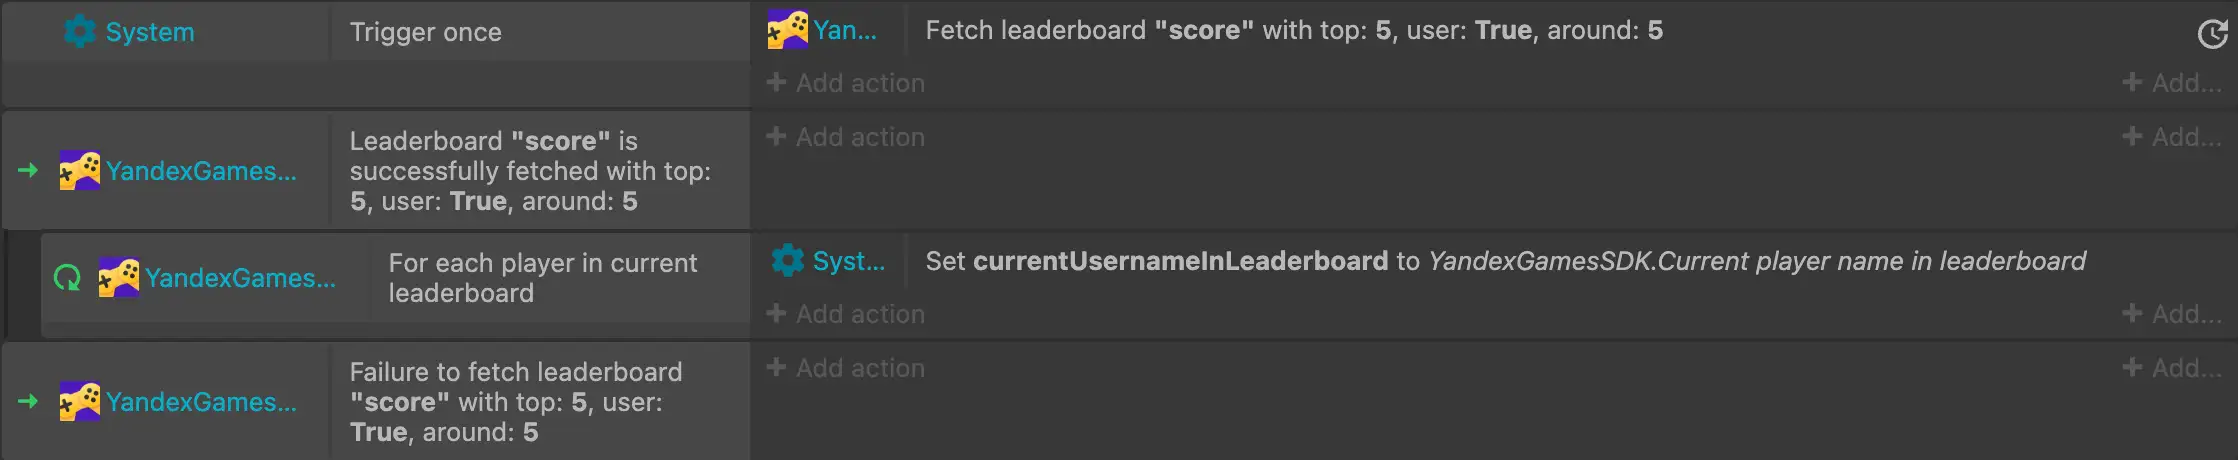Viewport: 2238px width, 460px height.
Task: Click the async wait icon at right of Fetch action
Action: [x=2211, y=34]
